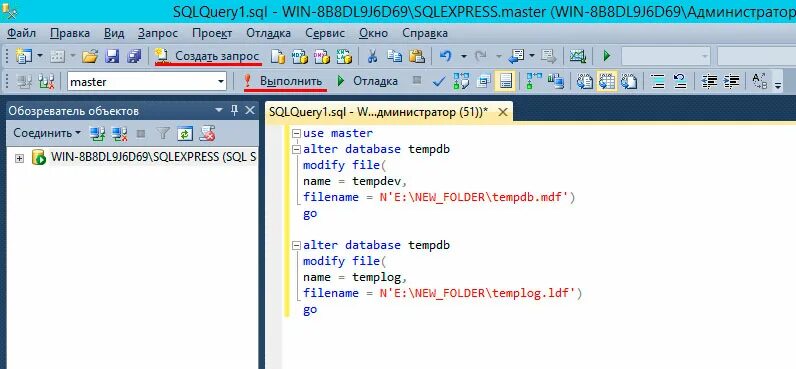Open the Соединить dropdown in Object Explorer
The width and height of the screenshot is (796, 369).
coord(47,133)
